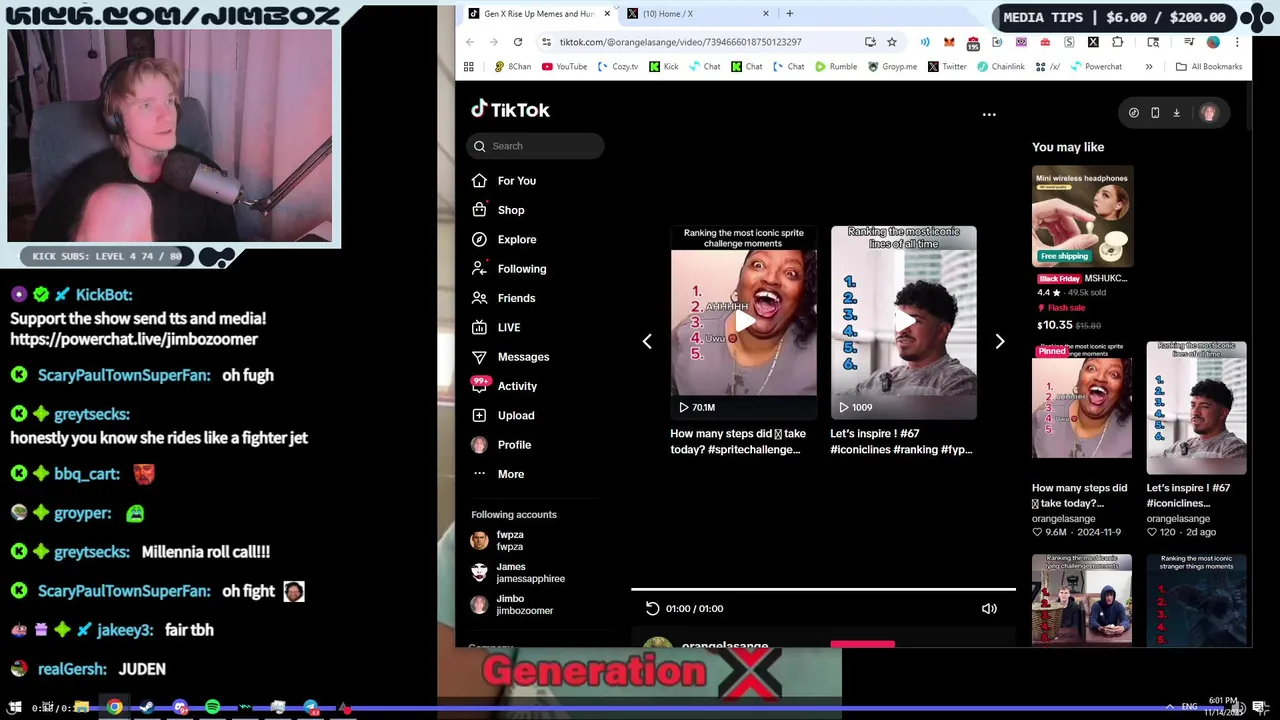Open the Pinned sprite challenge thumbnail in You may like
Image resolution: width=1280 pixels, height=720 pixels.
(1082, 400)
